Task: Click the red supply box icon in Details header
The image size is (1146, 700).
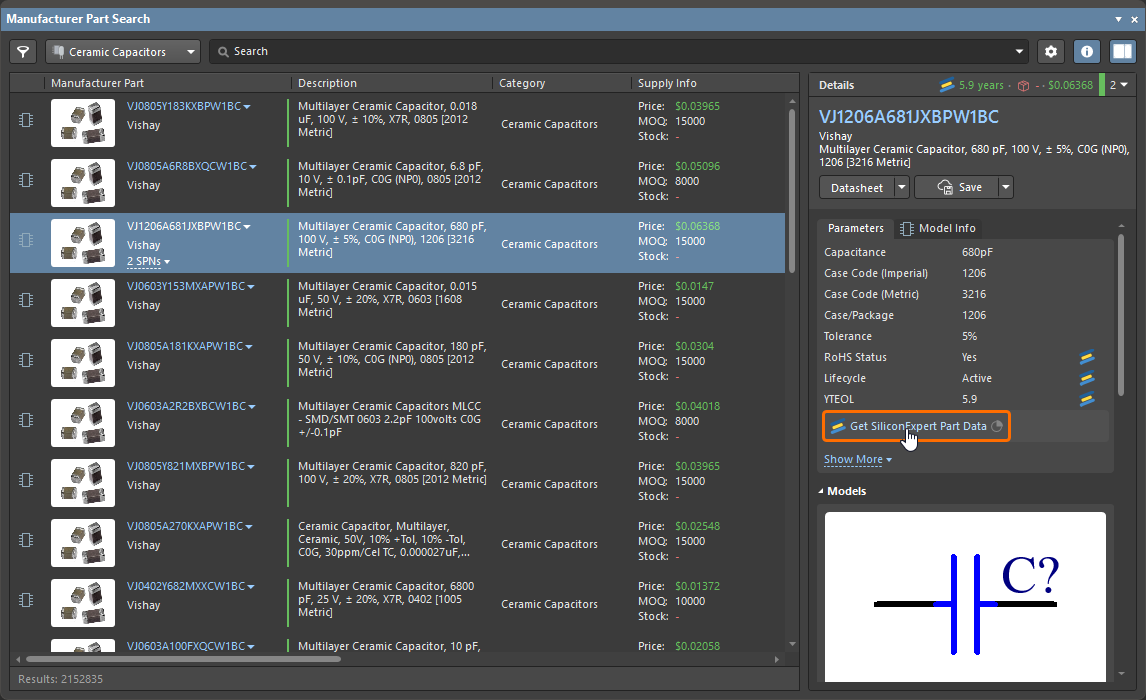Action: [x=1023, y=86]
